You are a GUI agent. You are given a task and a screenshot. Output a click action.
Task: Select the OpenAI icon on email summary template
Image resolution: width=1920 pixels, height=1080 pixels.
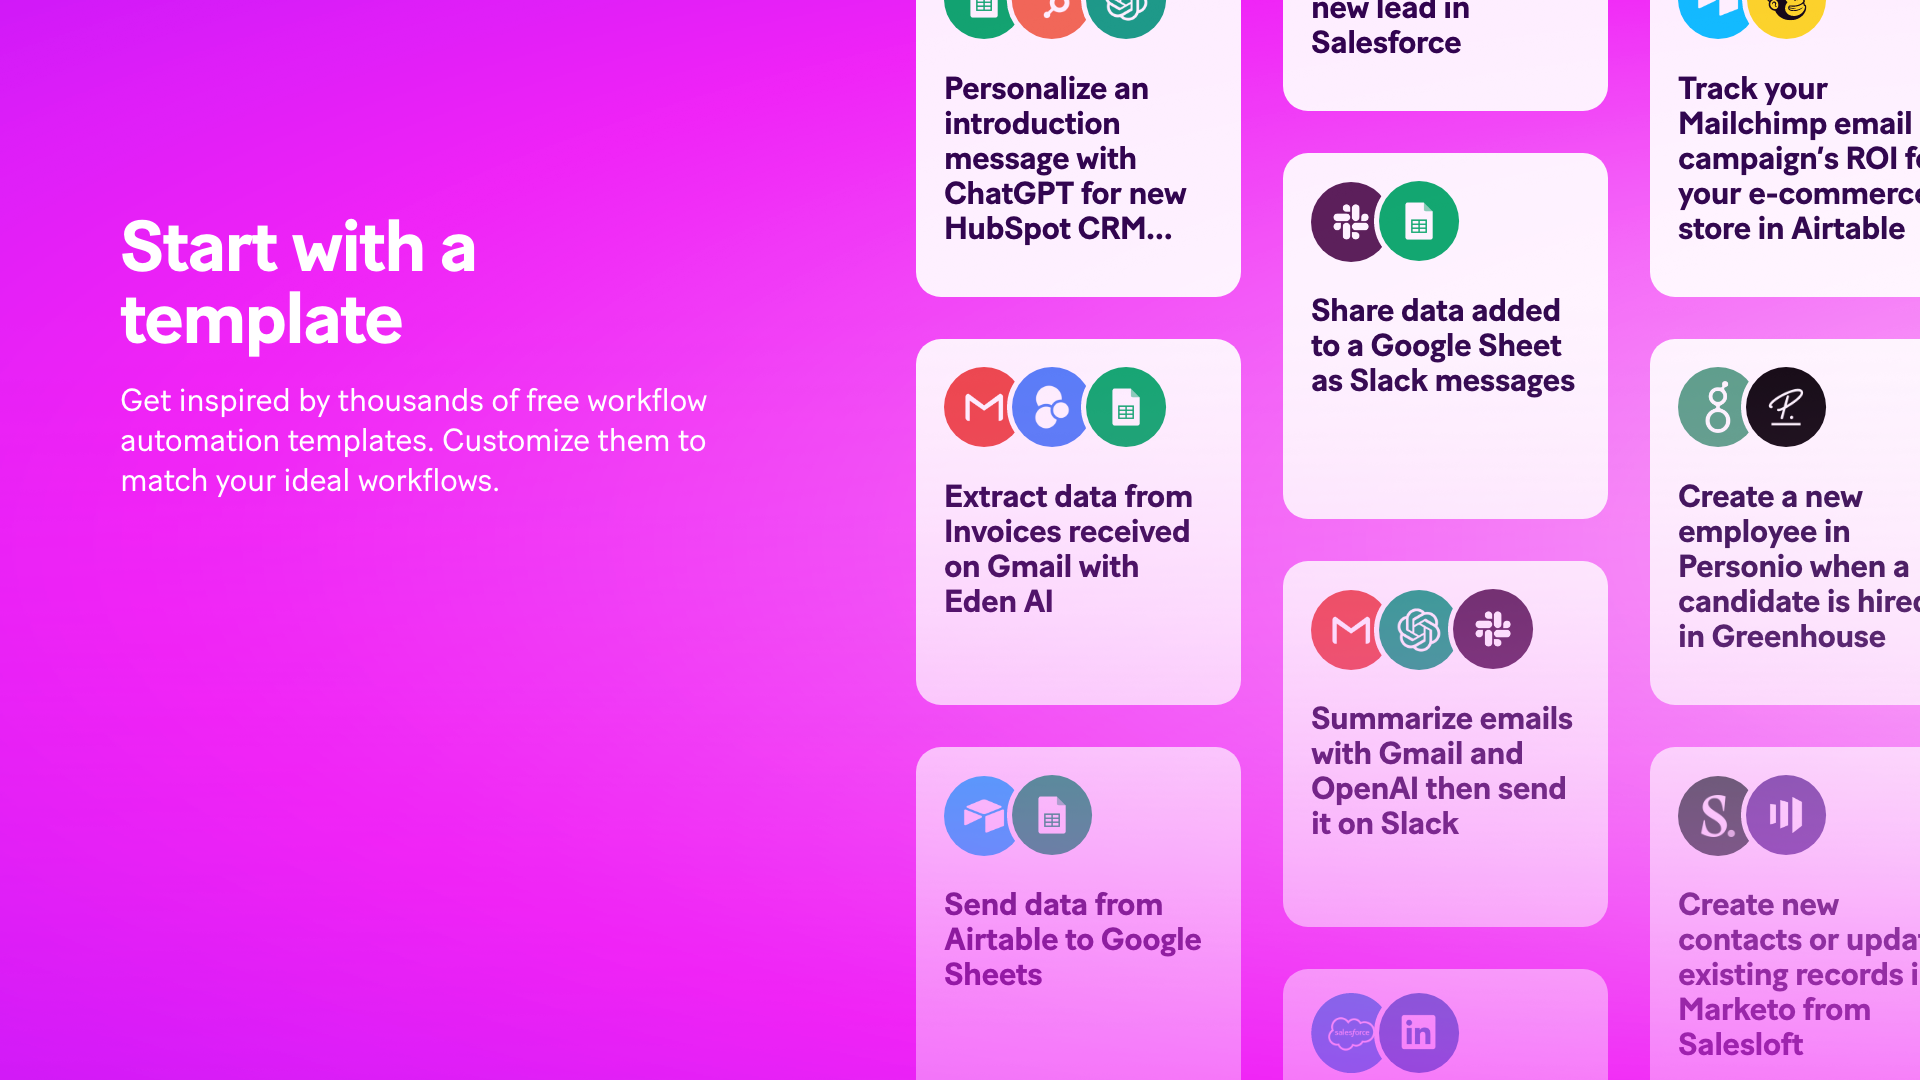(x=1419, y=629)
